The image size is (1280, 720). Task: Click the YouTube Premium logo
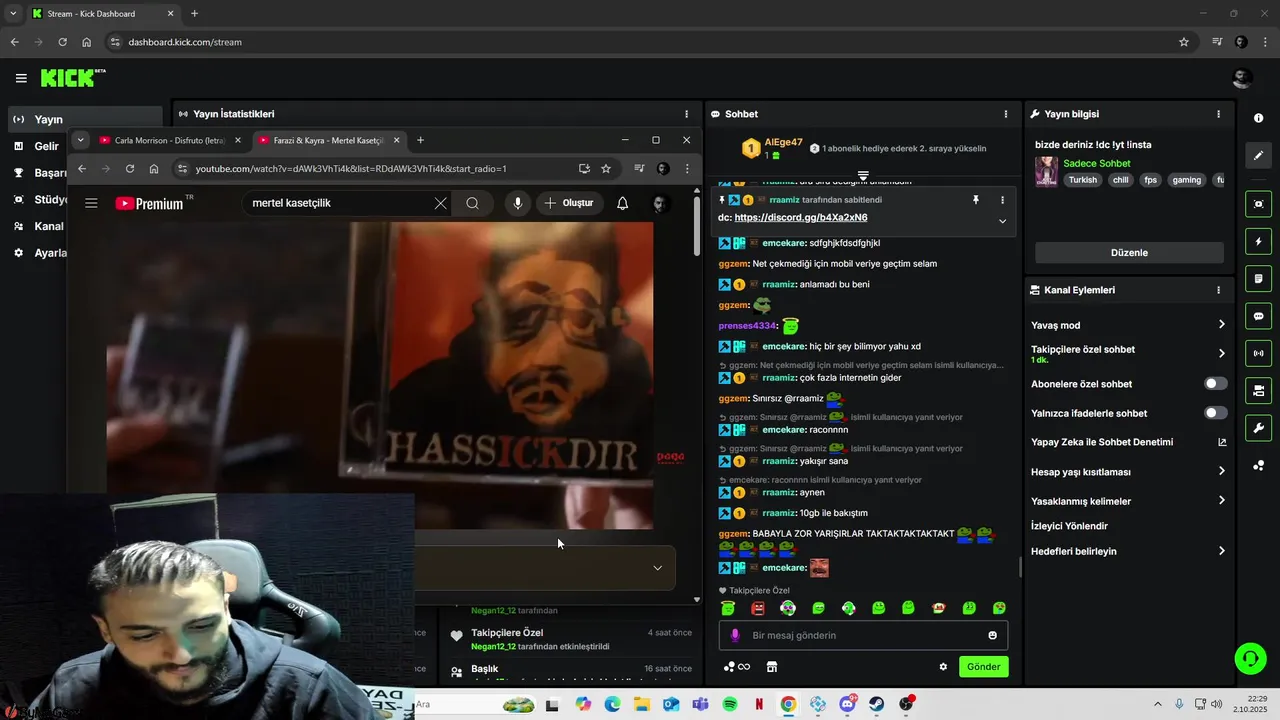[x=150, y=203]
